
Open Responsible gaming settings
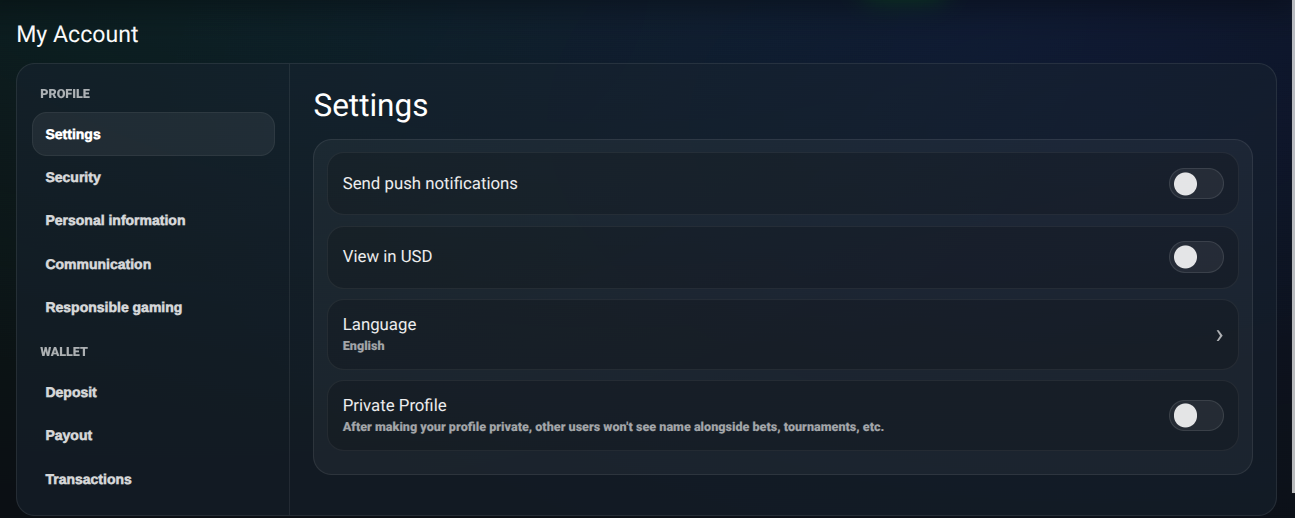point(113,307)
